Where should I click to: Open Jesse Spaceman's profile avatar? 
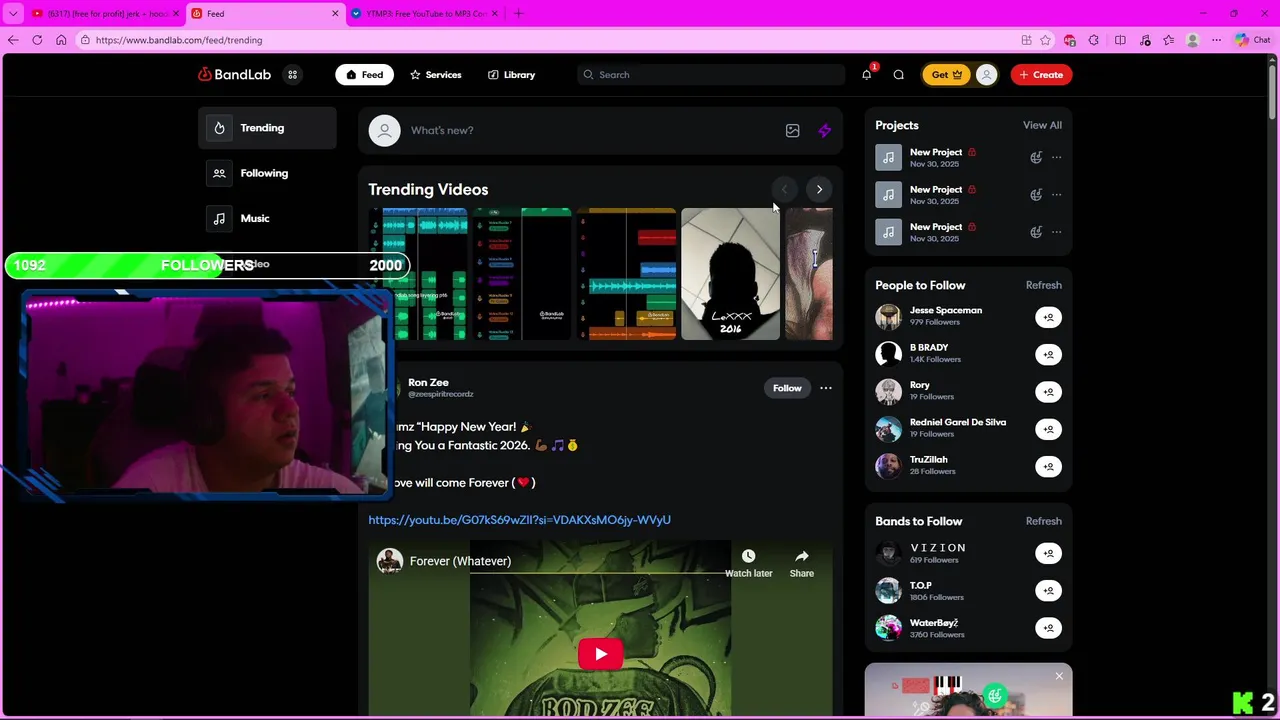point(888,317)
